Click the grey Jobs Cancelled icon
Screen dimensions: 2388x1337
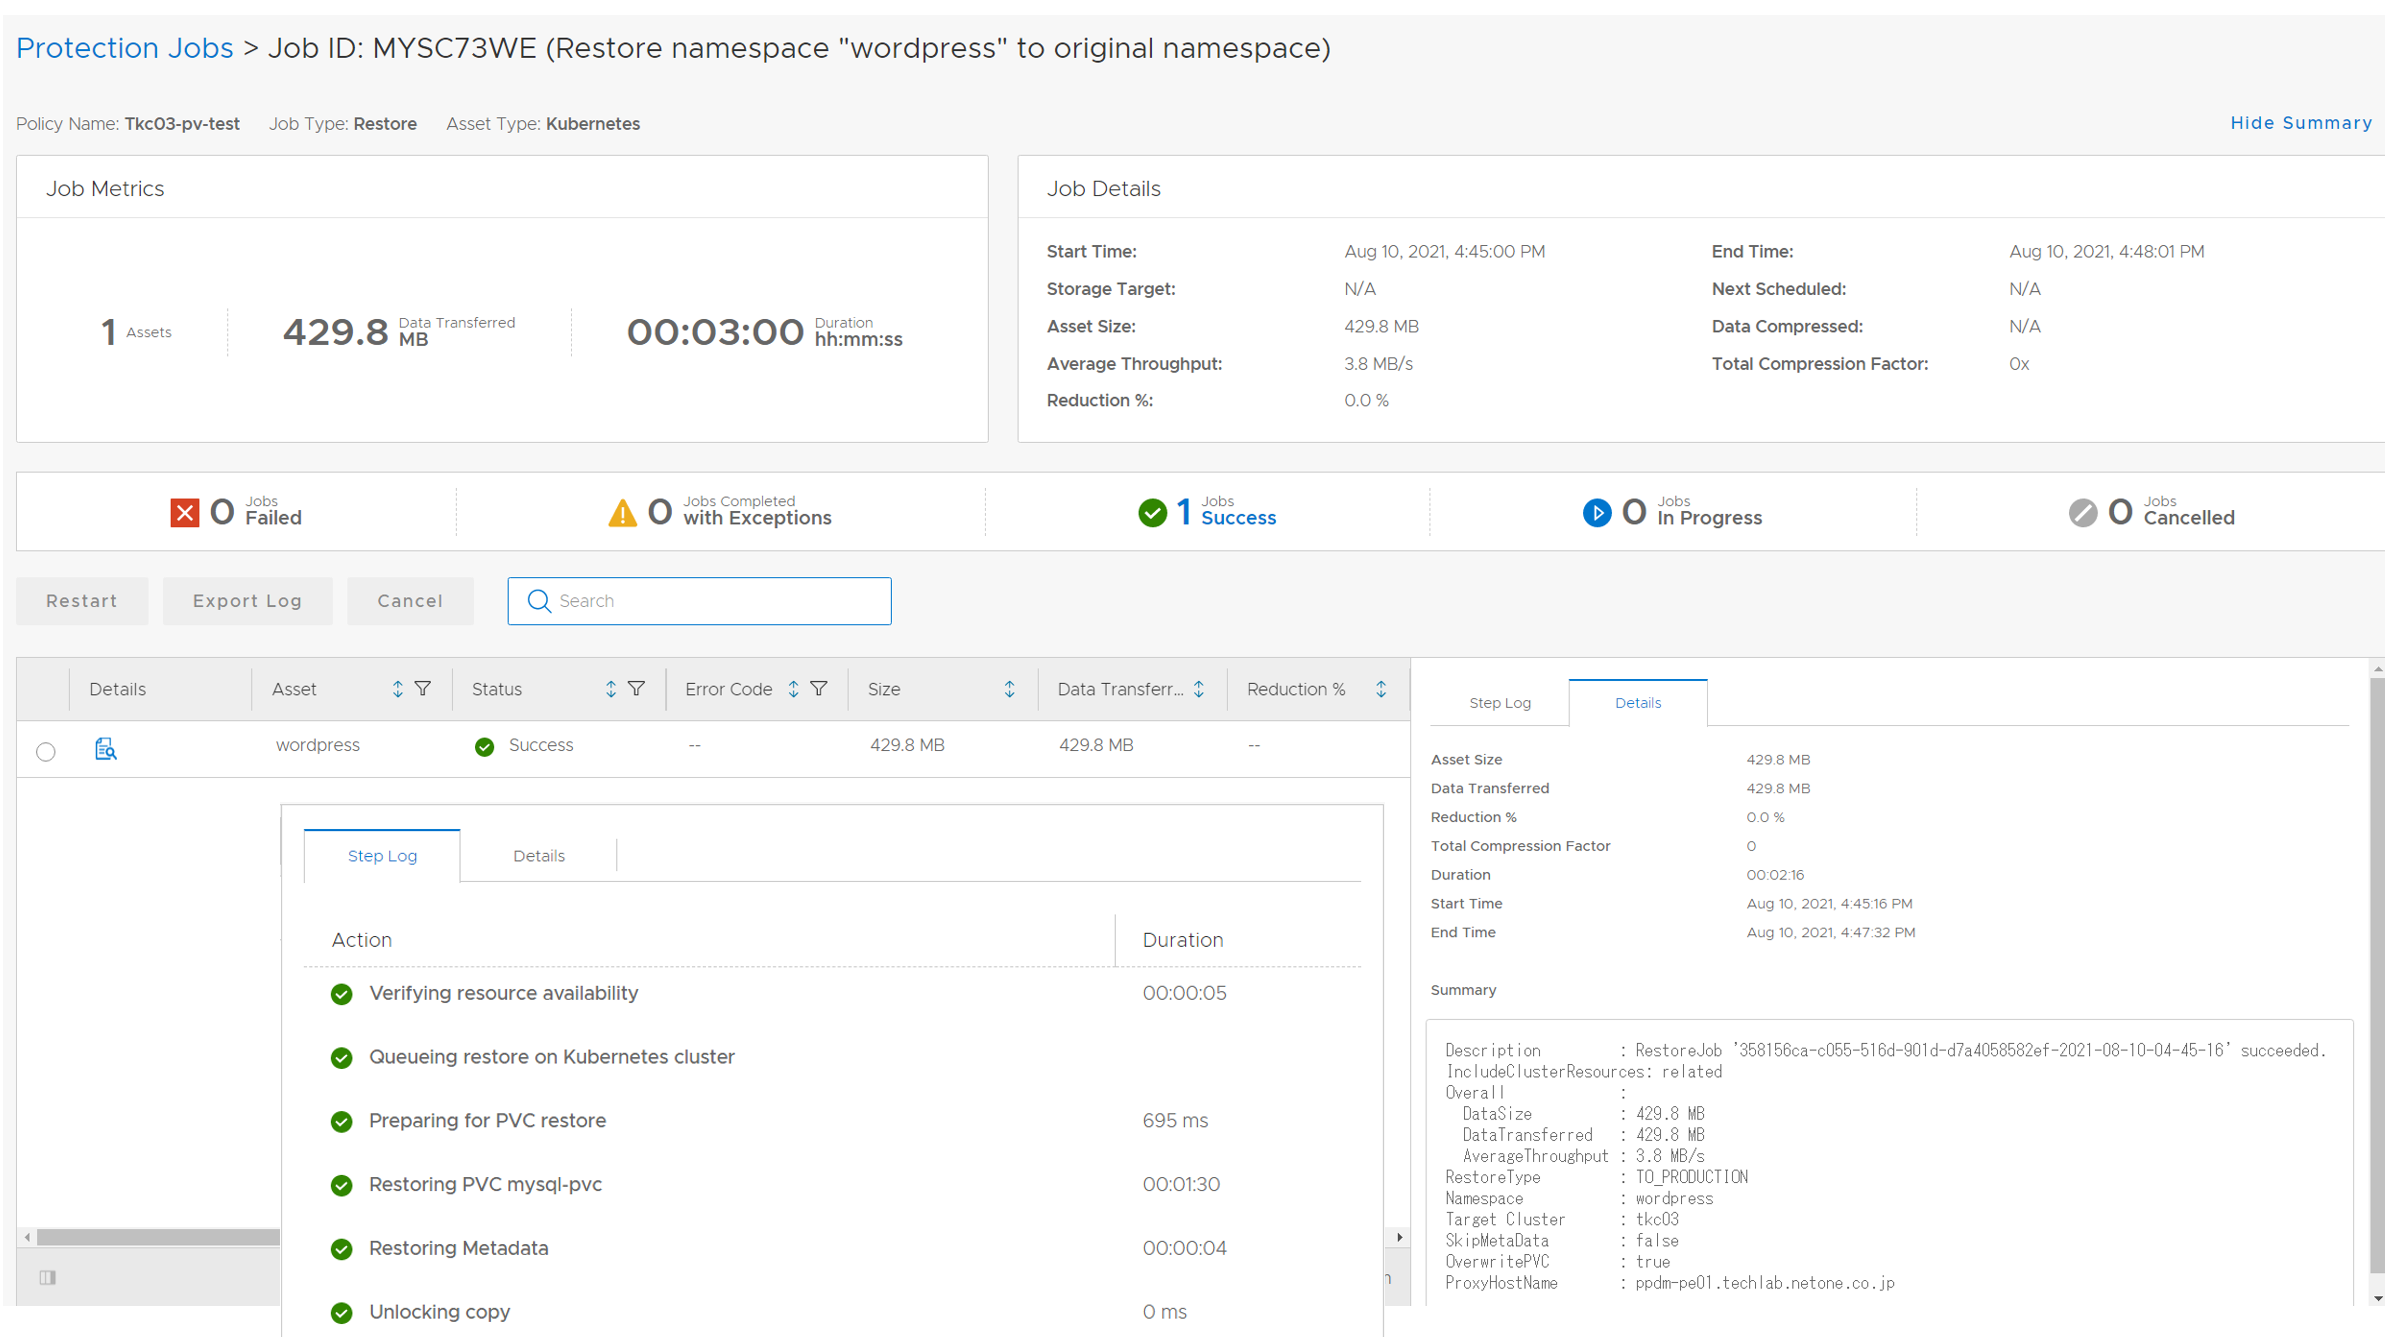point(2083,513)
